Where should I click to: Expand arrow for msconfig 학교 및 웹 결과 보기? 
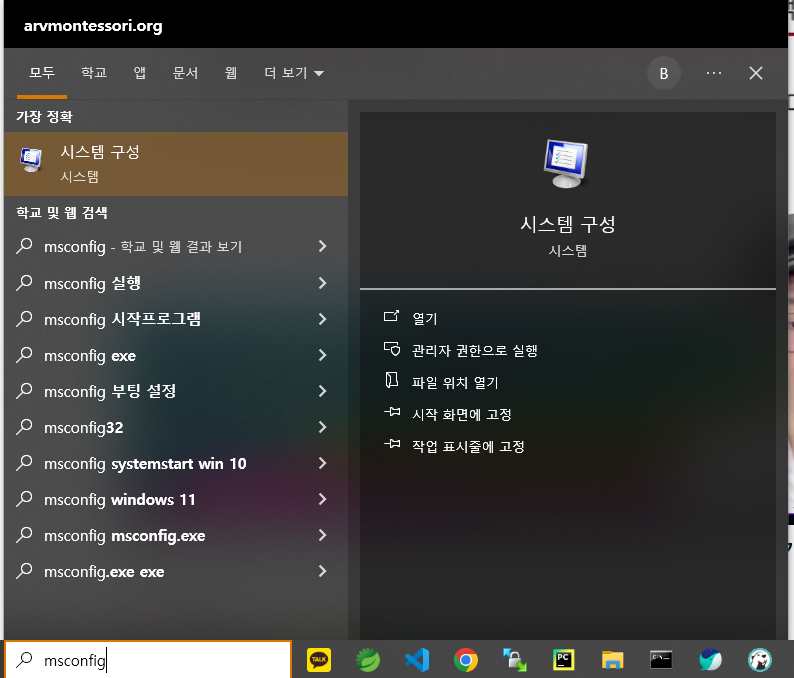tap(322, 246)
